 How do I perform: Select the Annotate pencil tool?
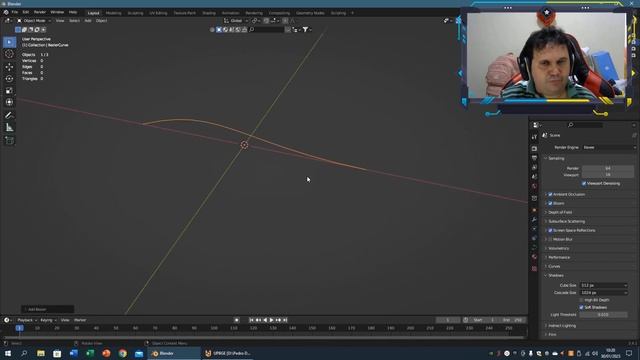pos(9,116)
